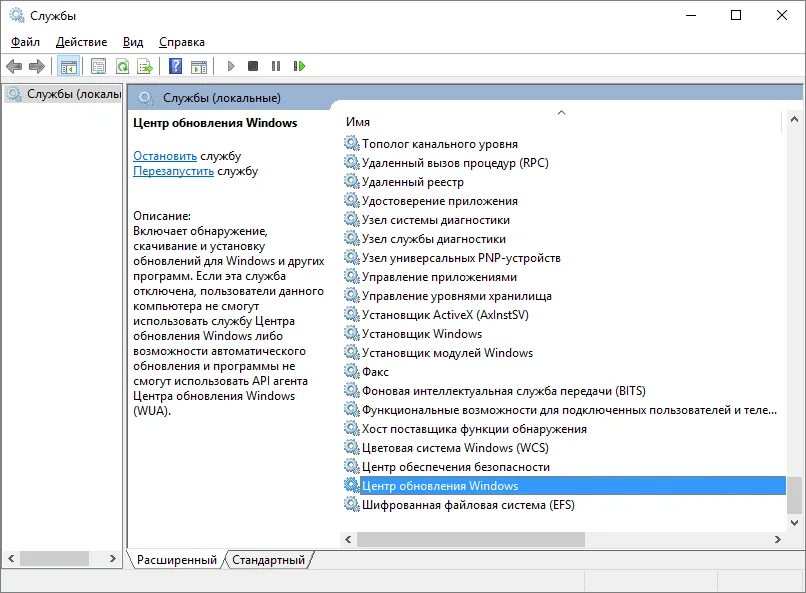Click services list horizontal scroll left arrow
Image resolution: width=806 pixels, height=593 pixels.
pos(348,539)
